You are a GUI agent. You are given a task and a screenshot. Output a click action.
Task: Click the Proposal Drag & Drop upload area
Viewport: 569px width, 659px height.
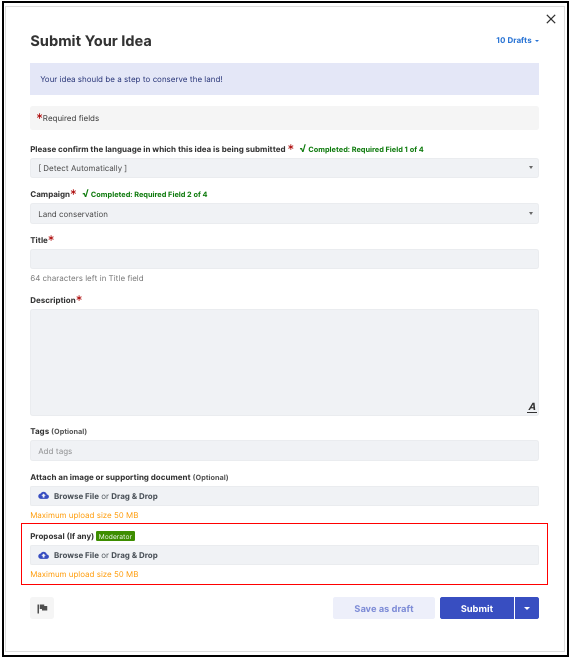284,555
